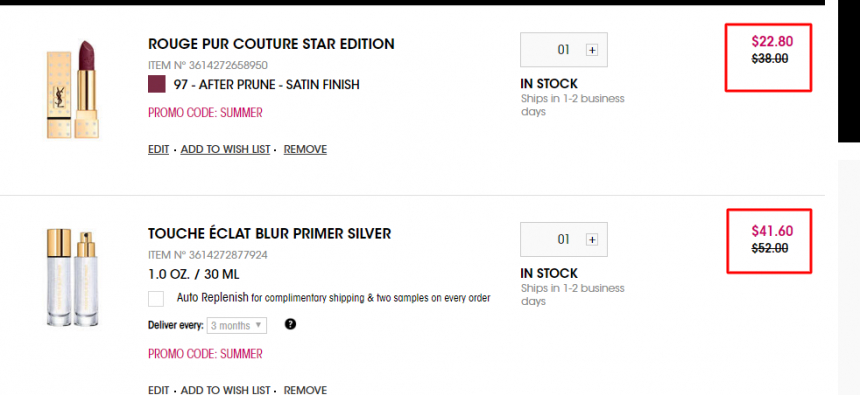This screenshot has width=860, height=395.
Task: Enable the Auto Replenish checkbox
Action: point(156,299)
